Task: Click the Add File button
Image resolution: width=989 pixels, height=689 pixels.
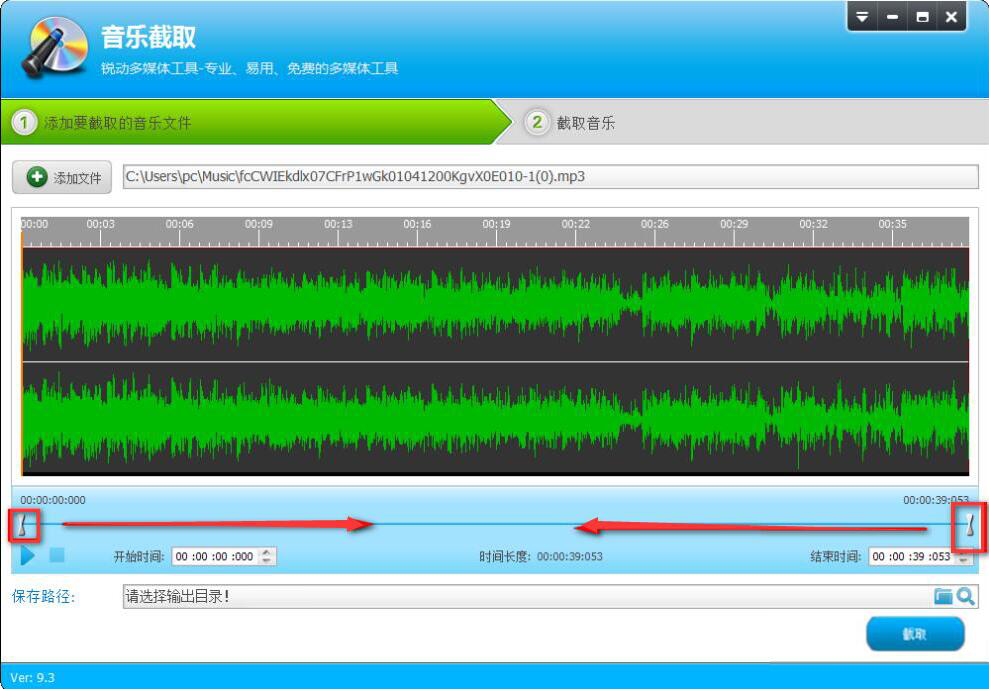Action: pyautogui.click(x=62, y=177)
